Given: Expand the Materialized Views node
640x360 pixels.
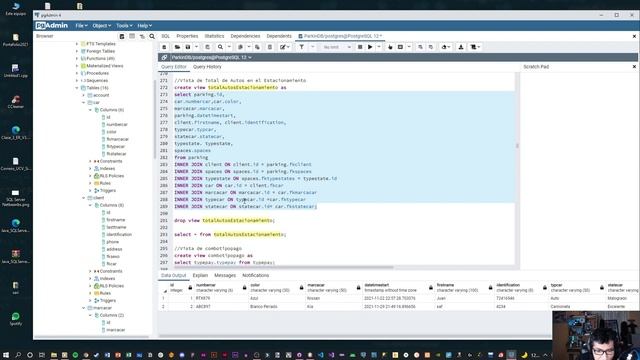Looking at the screenshot, I should (x=77, y=66).
